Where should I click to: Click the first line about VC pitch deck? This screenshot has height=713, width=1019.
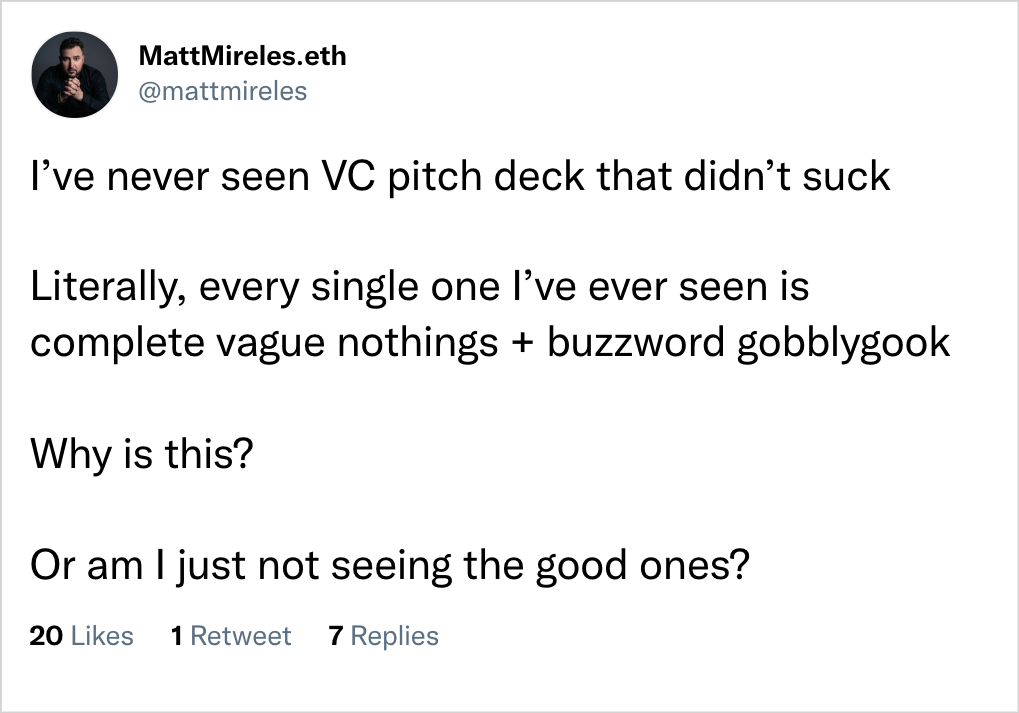click(x=460, y=176)
